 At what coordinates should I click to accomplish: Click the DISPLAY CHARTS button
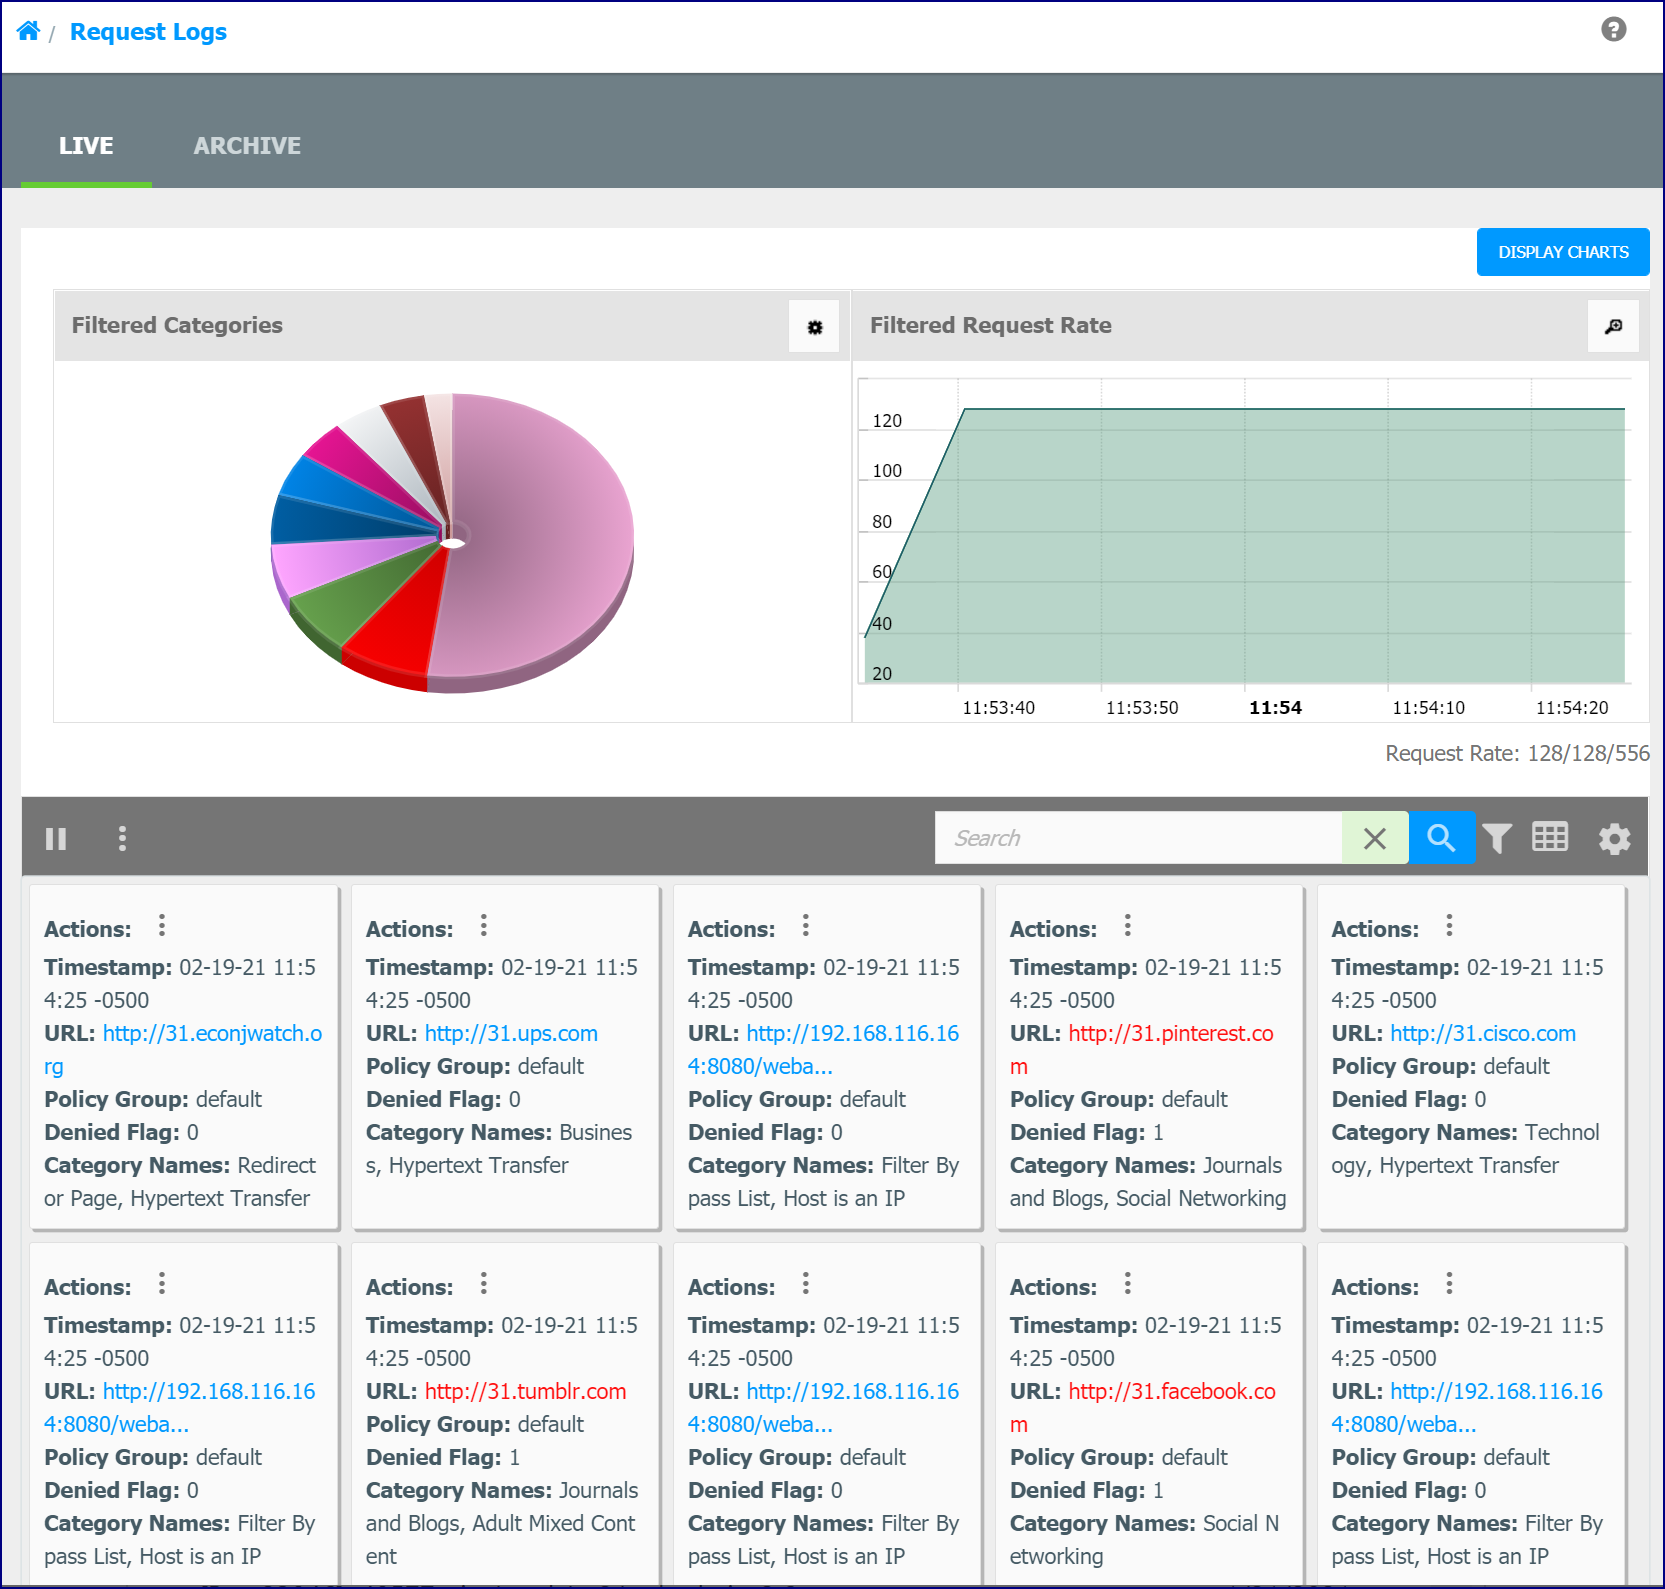[x=1563, y=252]
